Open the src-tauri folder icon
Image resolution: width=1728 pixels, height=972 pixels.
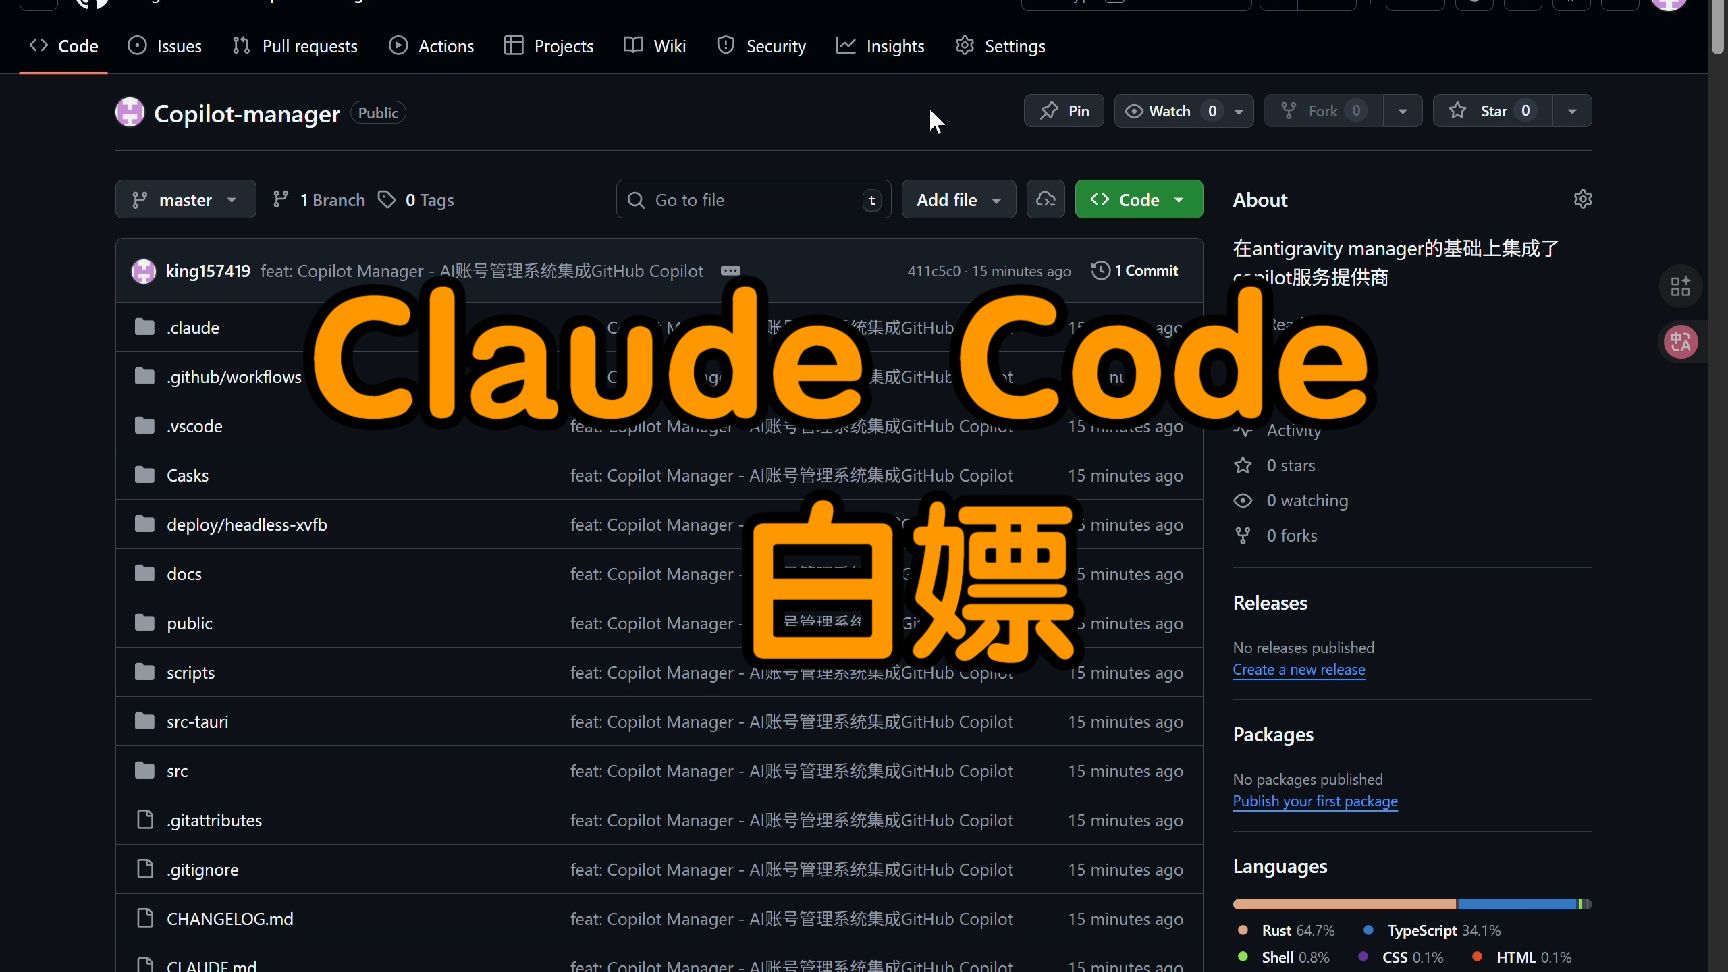coord(145,721)
